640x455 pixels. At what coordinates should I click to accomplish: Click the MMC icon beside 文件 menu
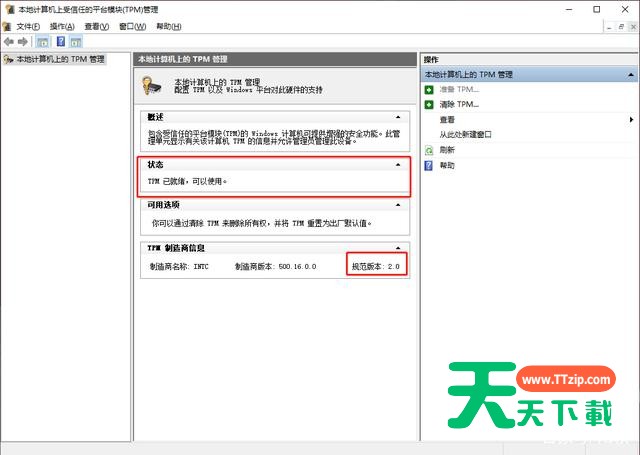click(6, 27)
